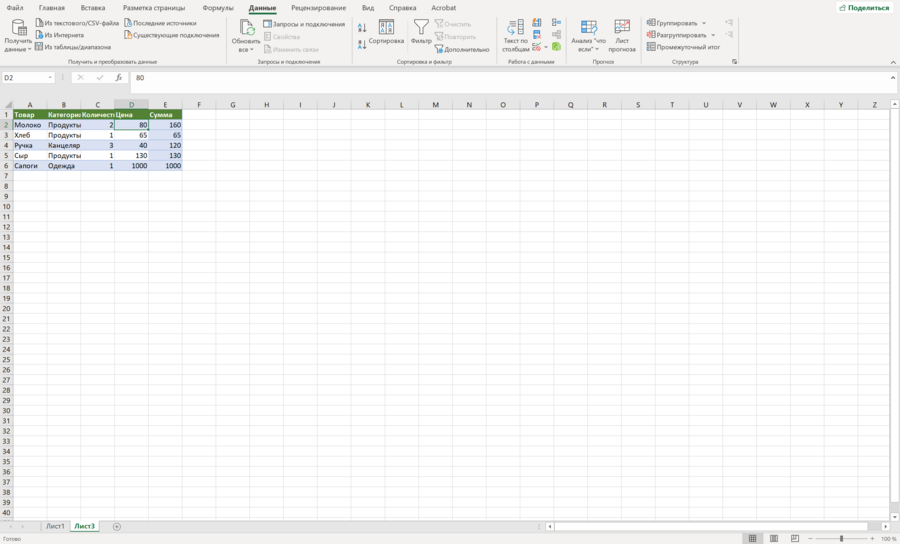Image resolution: width=900 pixels, height=544 pixels.
Task: Open the Name Box dropdown arrow
Action: pos(50,77)
